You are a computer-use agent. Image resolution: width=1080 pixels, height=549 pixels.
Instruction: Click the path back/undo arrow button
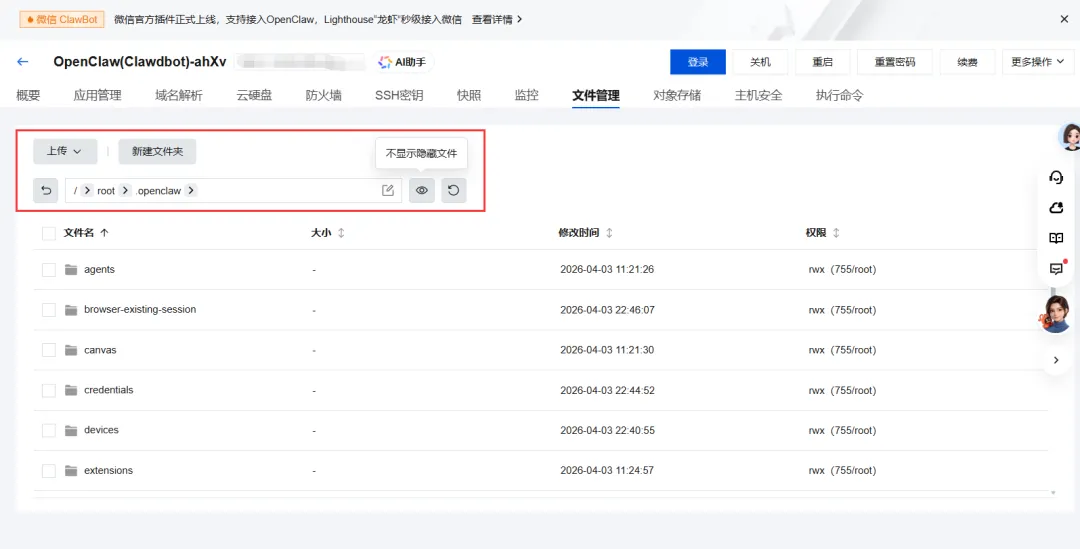pos(46,191)
